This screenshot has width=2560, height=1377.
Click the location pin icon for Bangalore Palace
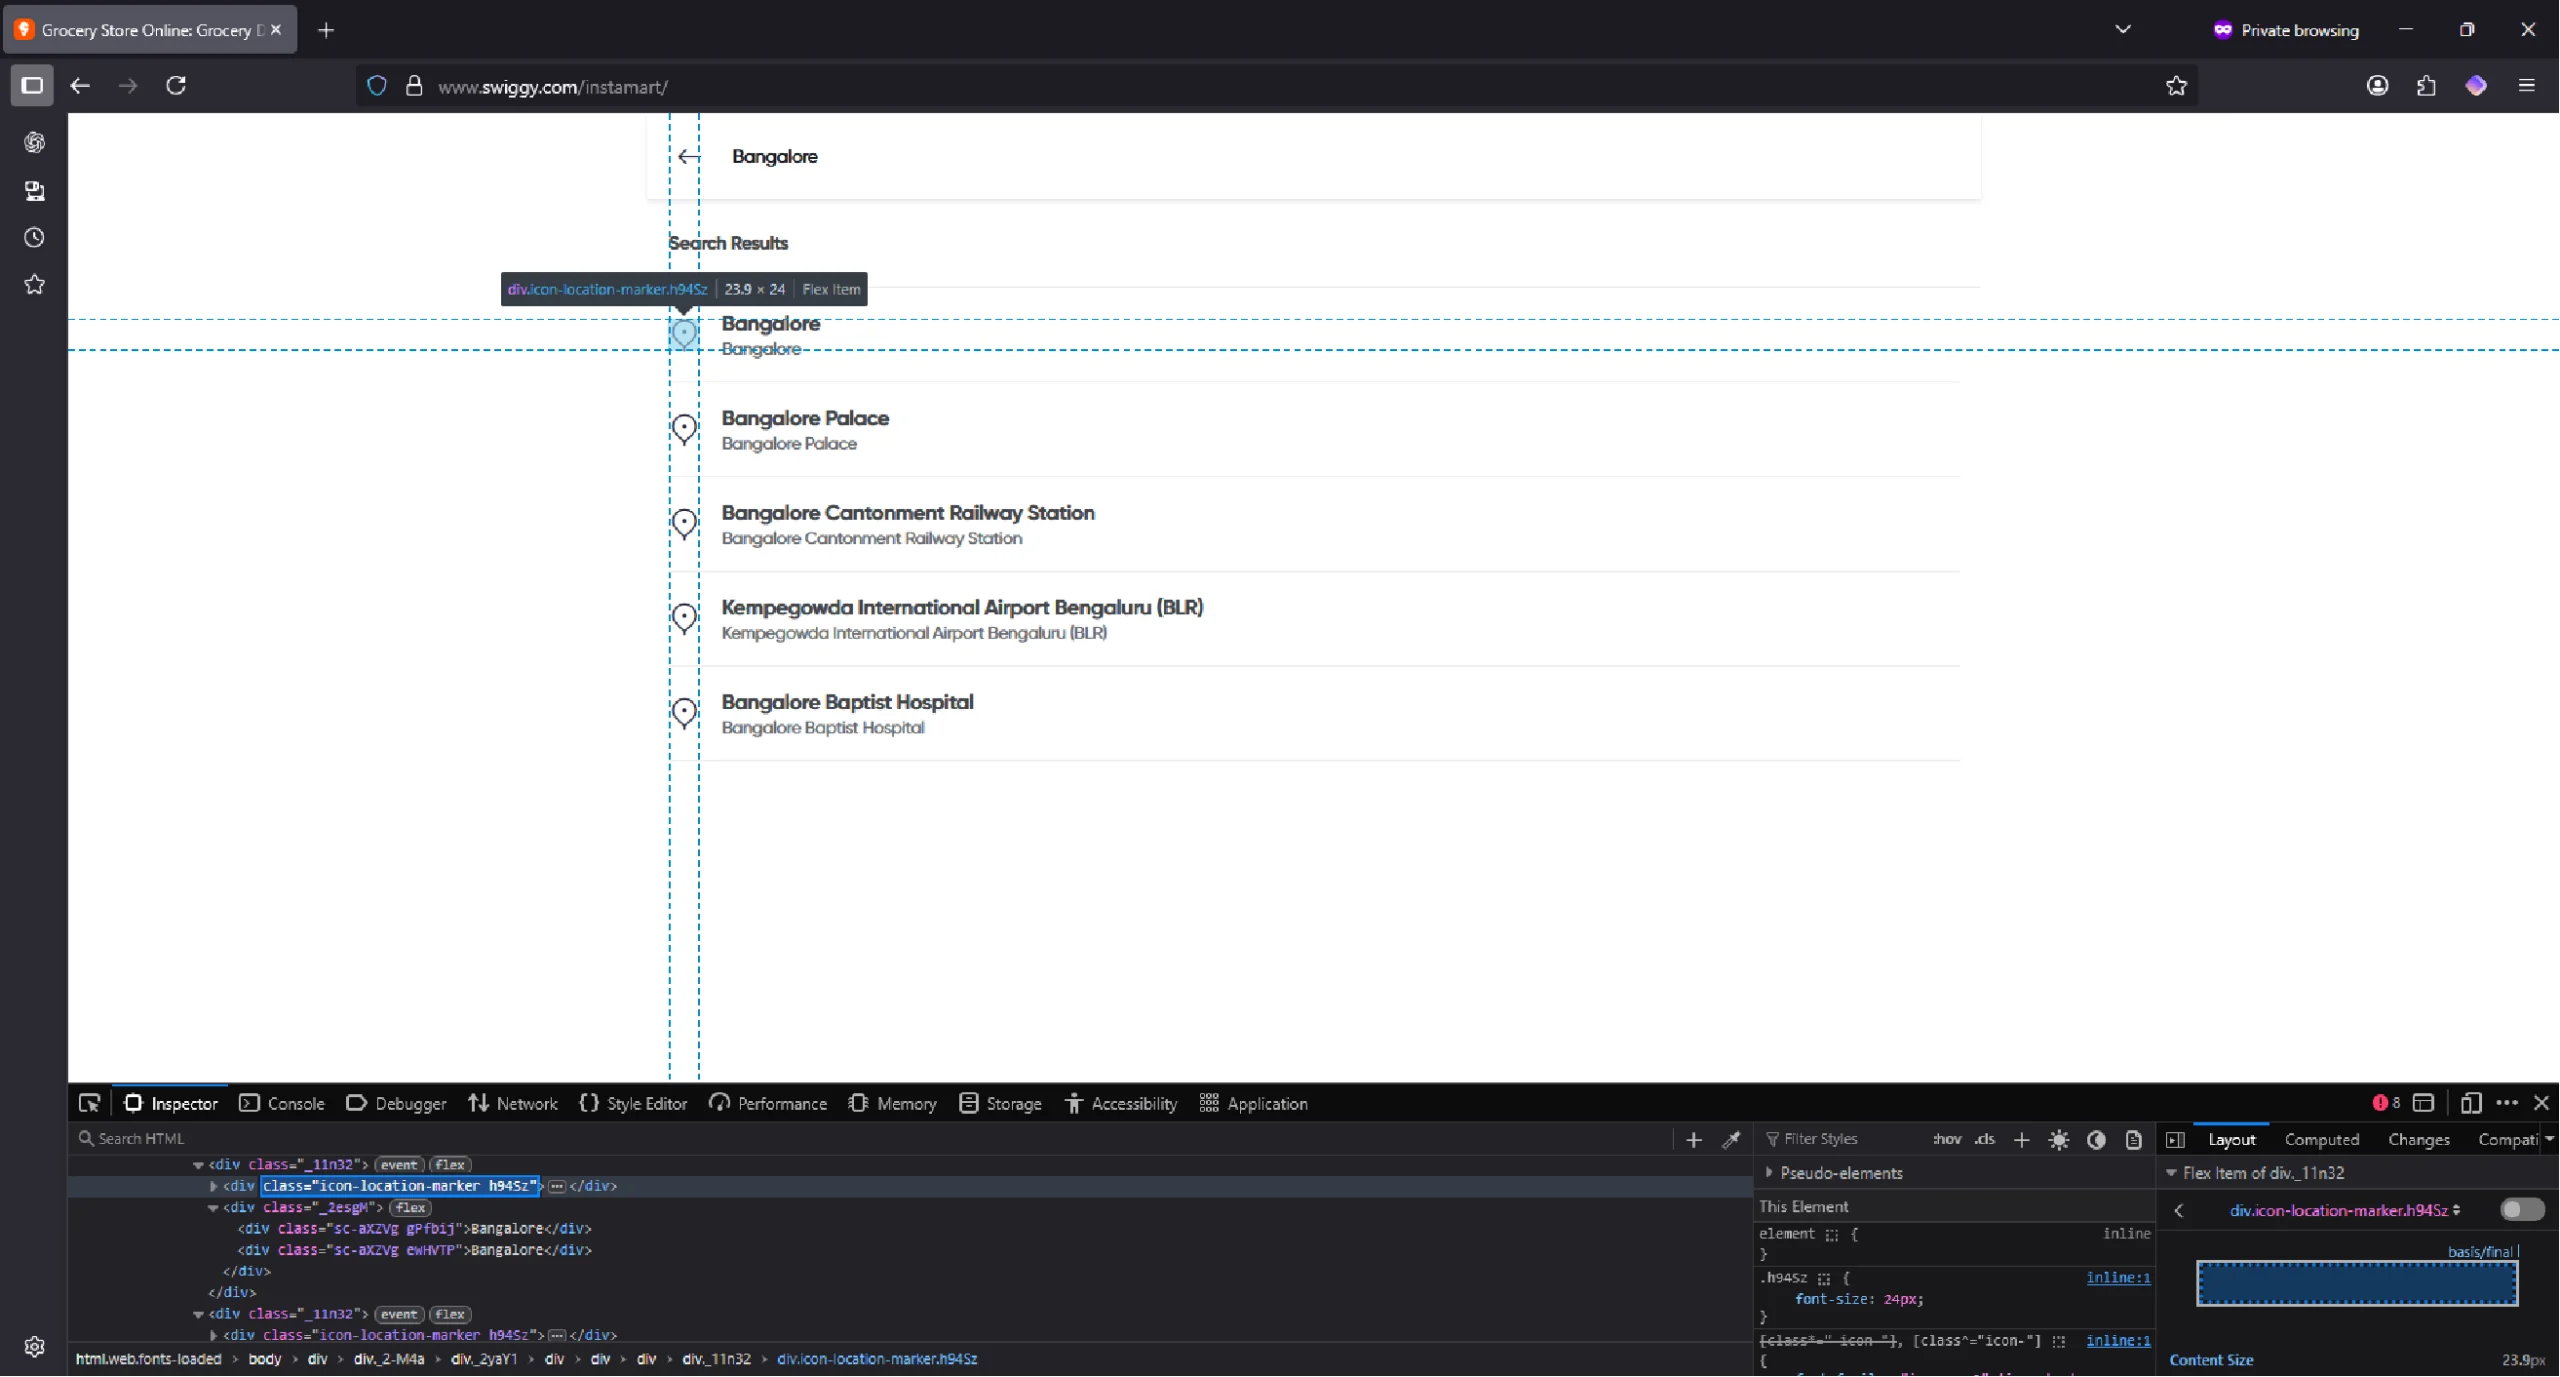pyautogui.click(x=684, y=430)
